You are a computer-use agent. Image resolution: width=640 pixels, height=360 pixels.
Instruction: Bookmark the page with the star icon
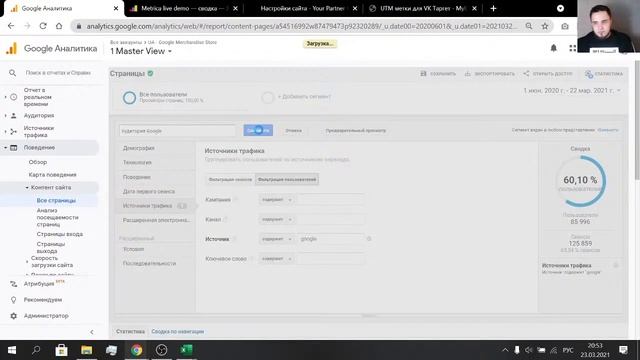pyautogui.click(x=545, y=26)
